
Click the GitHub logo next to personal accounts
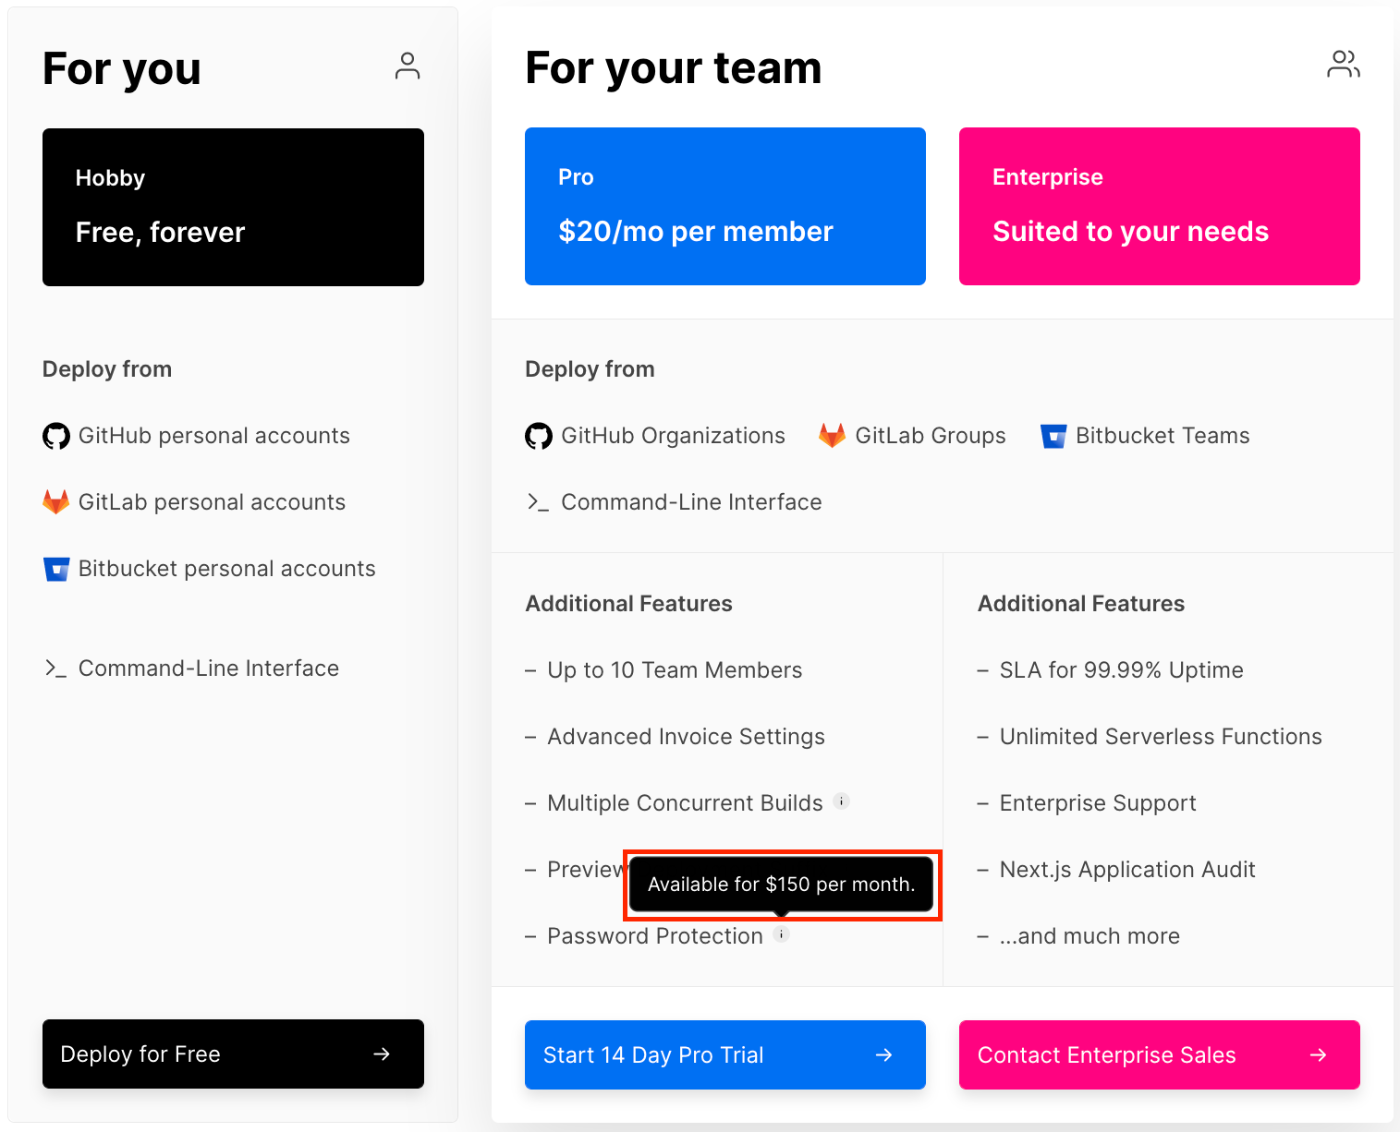[x=56, y=436]
